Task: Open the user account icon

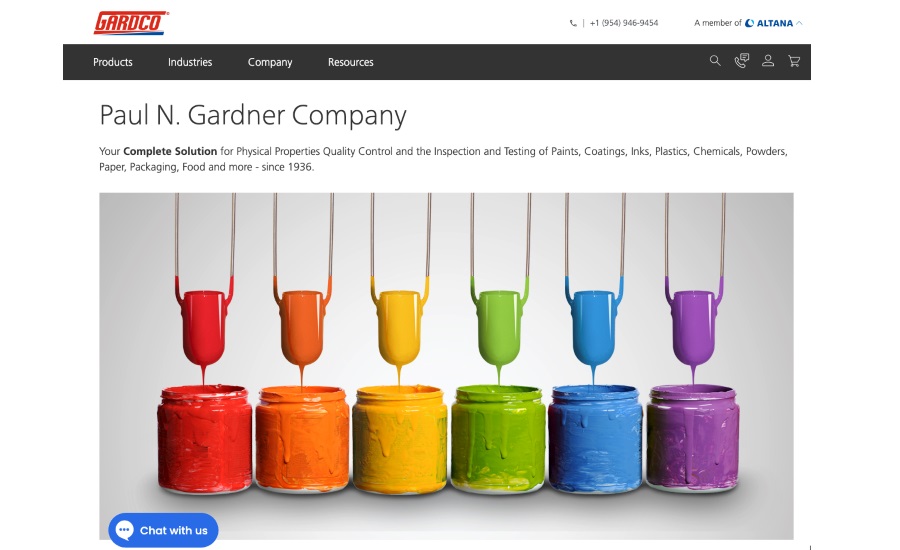Action: click(768, 61)
